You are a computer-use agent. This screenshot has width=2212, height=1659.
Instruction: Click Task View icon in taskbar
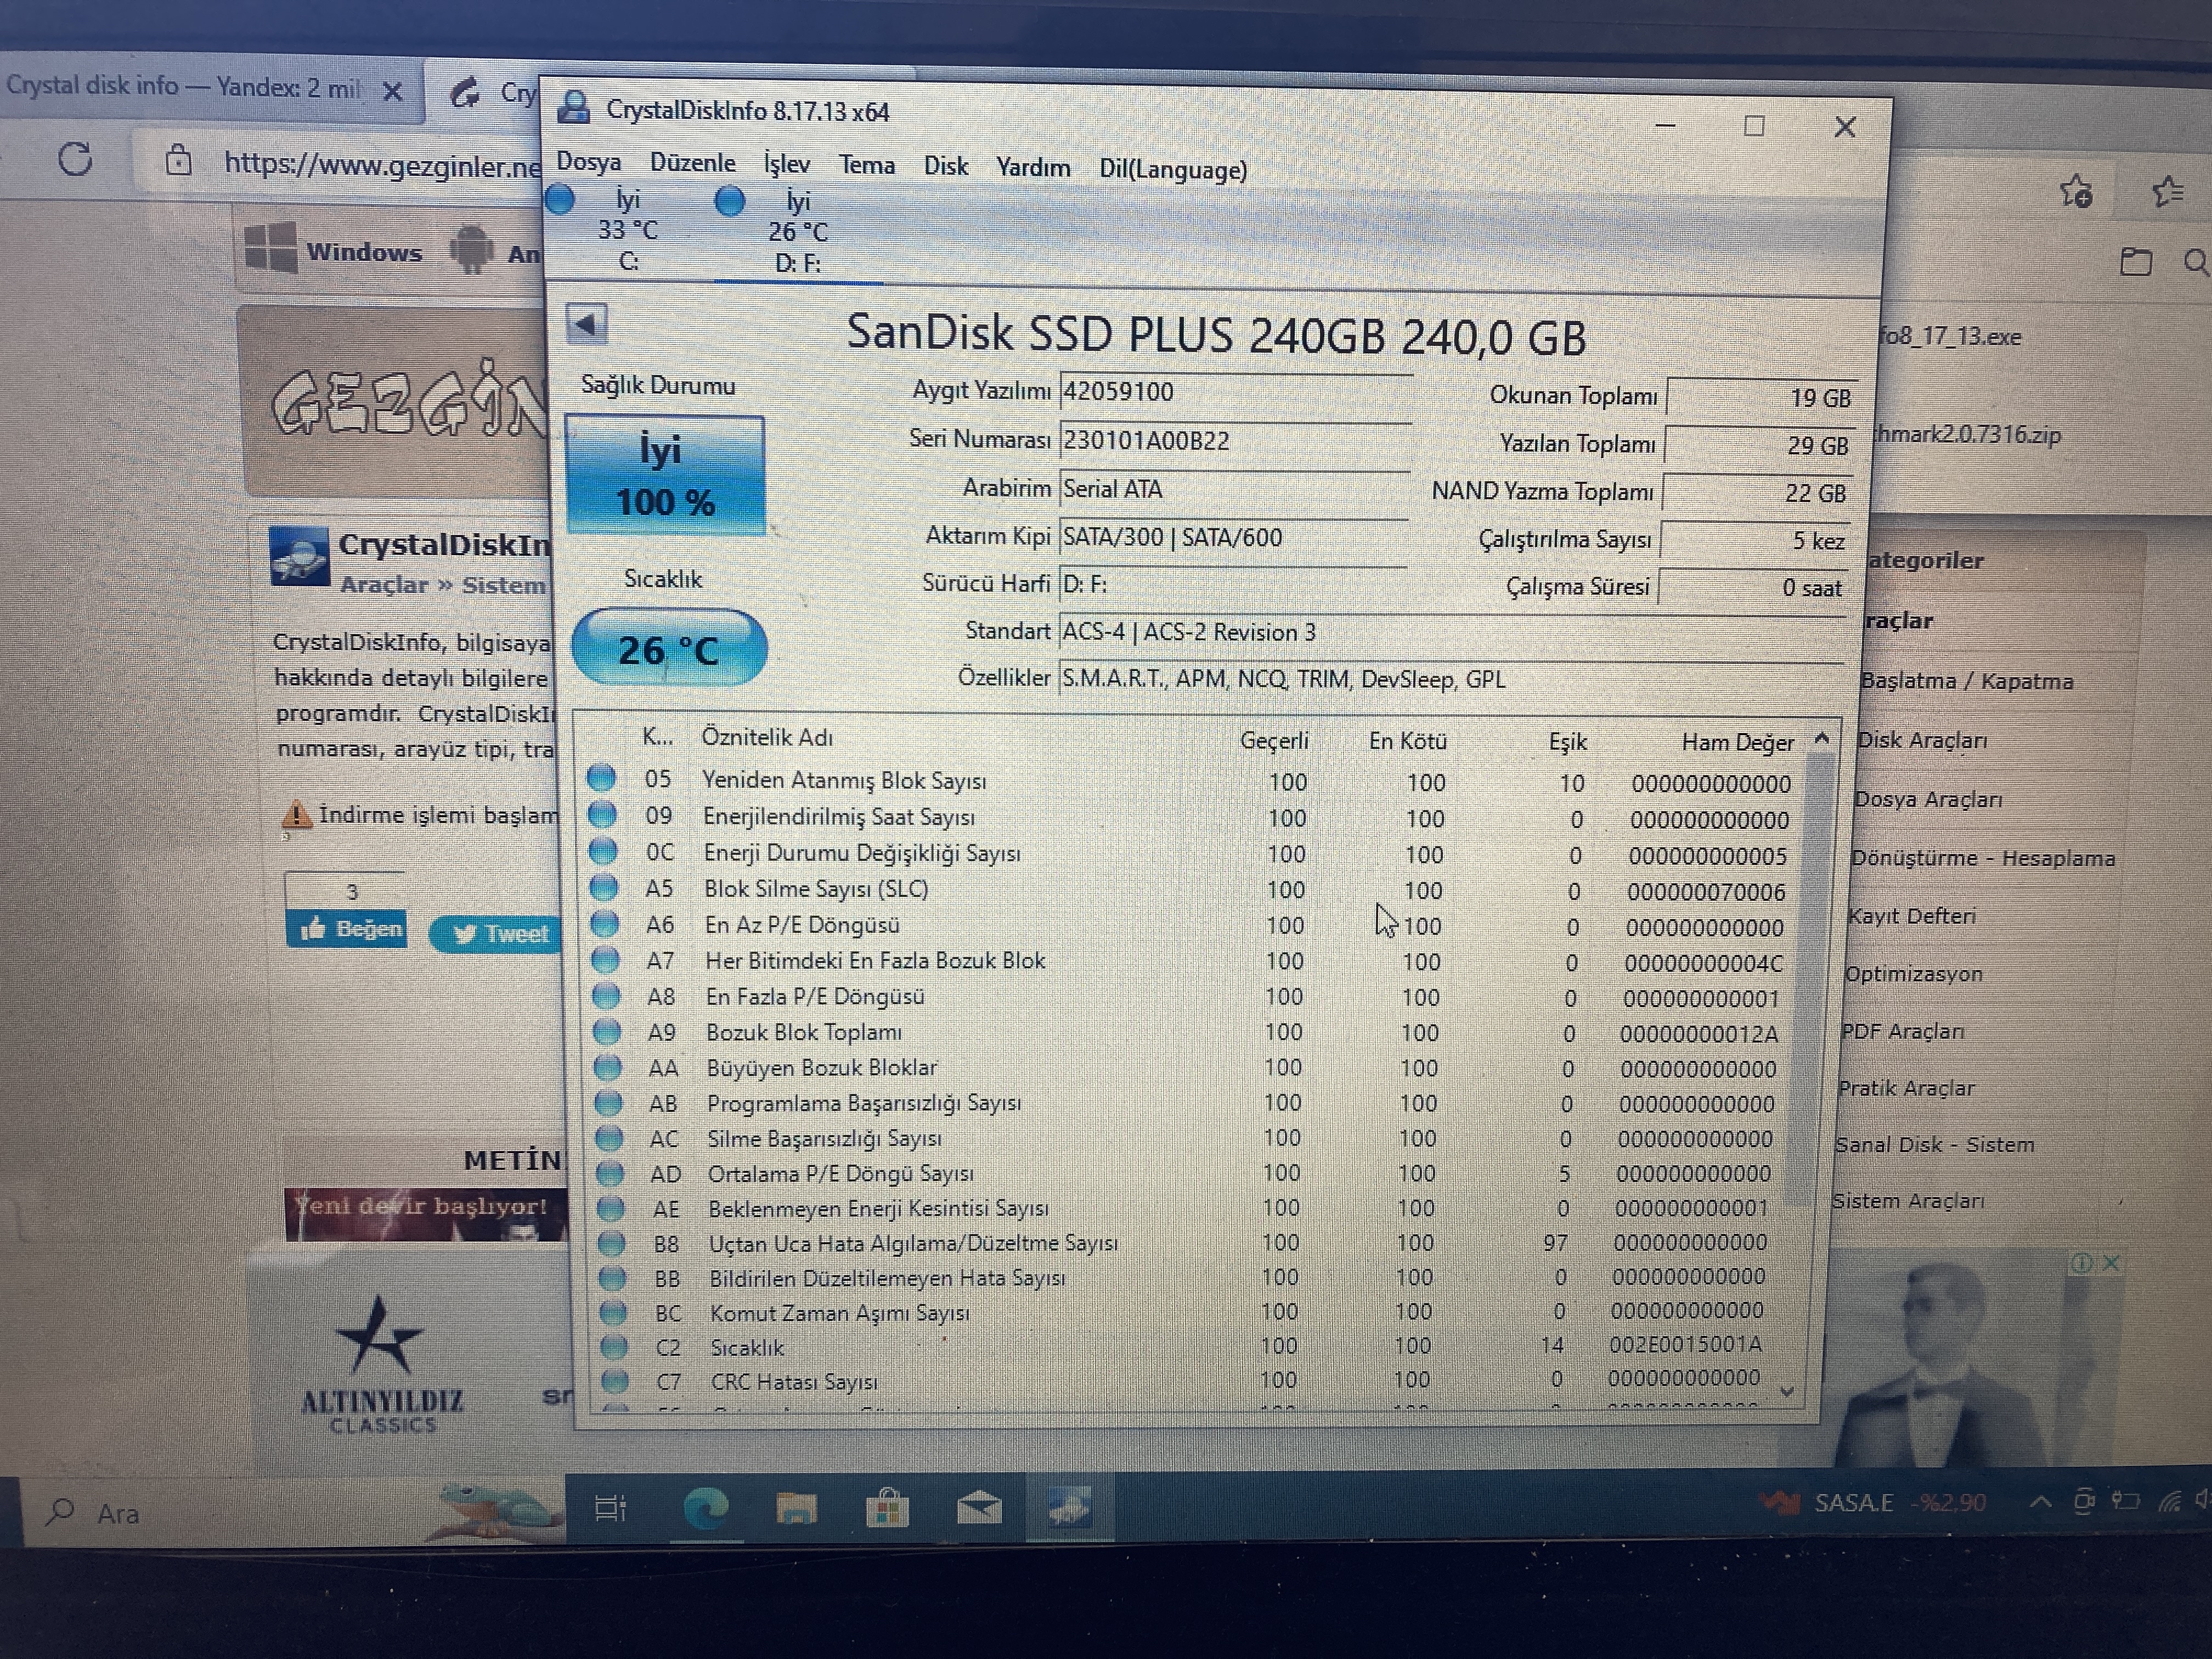[610, 1508]
